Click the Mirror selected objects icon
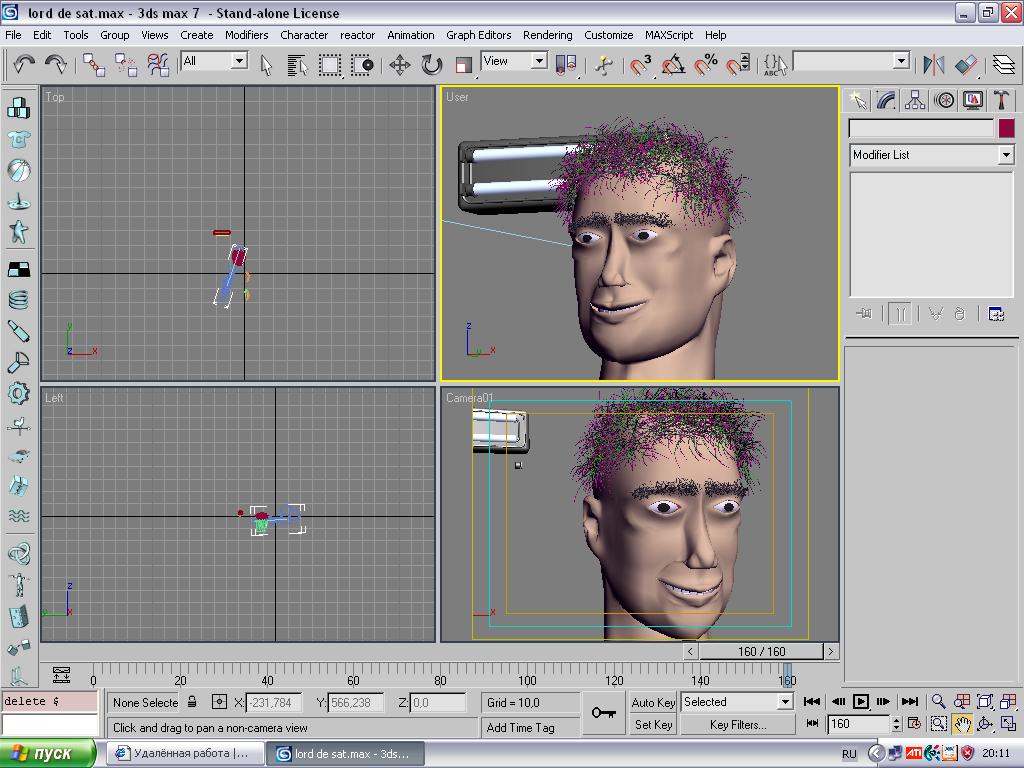The image size is (1024, 768). pos(933,65)
